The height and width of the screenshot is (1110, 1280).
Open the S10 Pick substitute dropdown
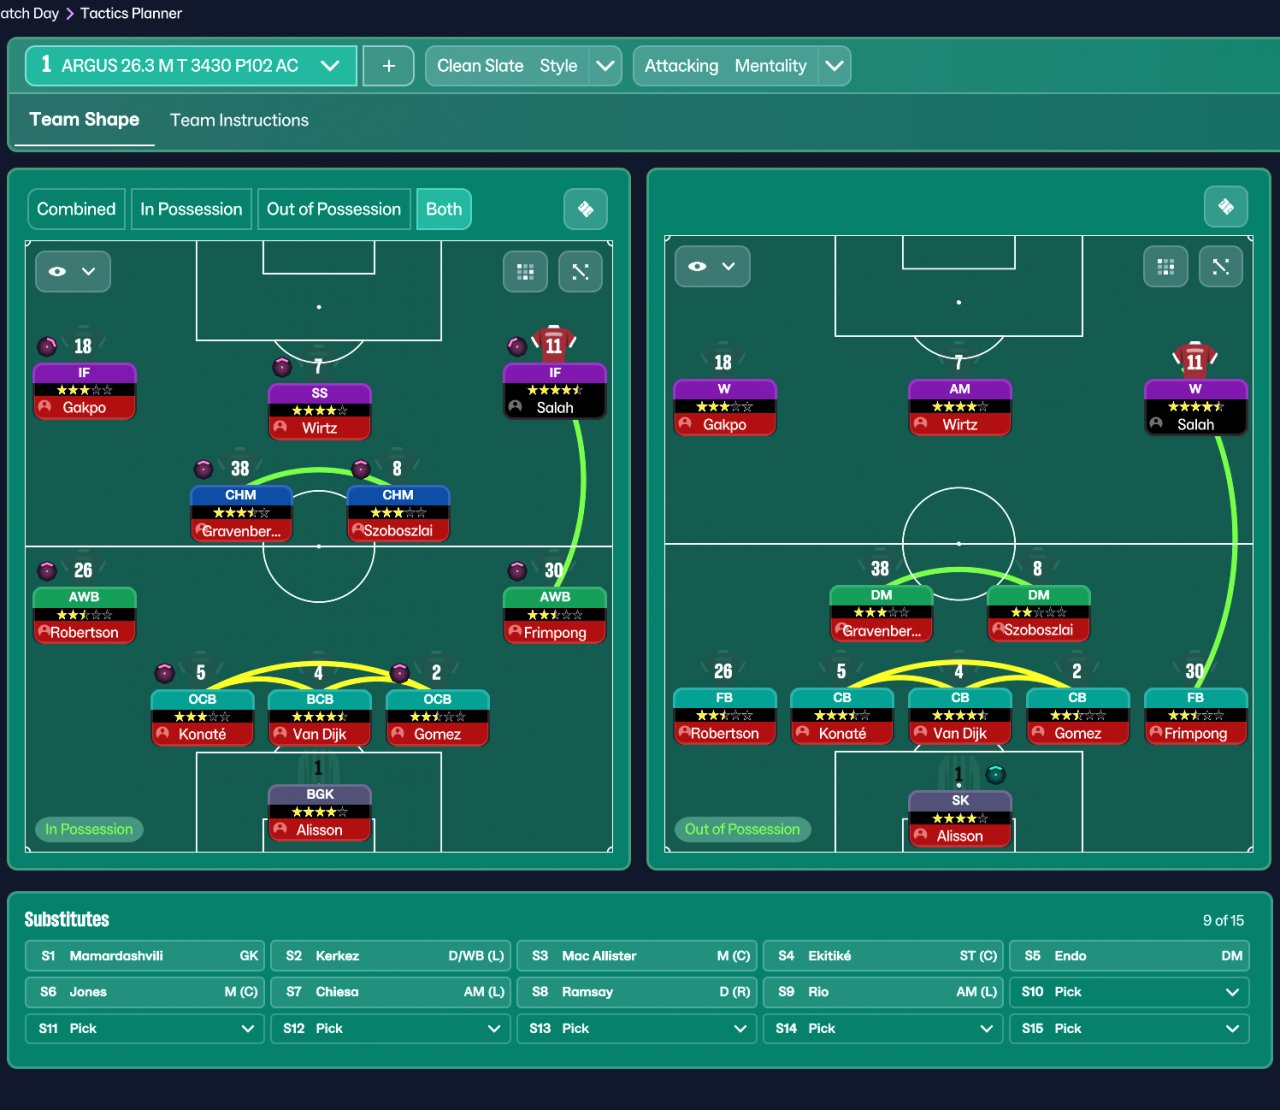1129,992
